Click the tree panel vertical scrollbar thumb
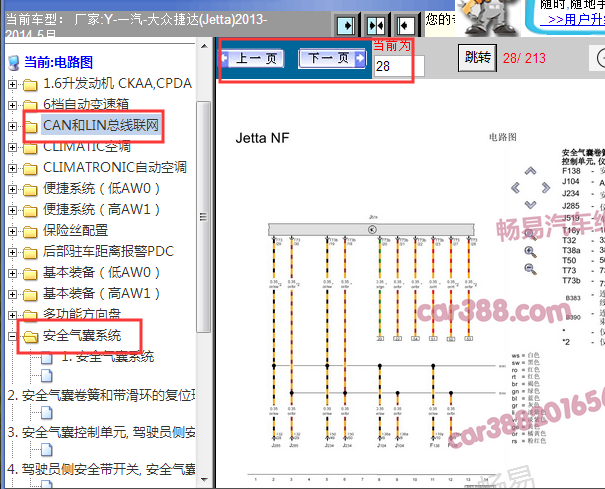Viewport: 605px width, 489px height. pyautogui.click(x=204, y=217)
